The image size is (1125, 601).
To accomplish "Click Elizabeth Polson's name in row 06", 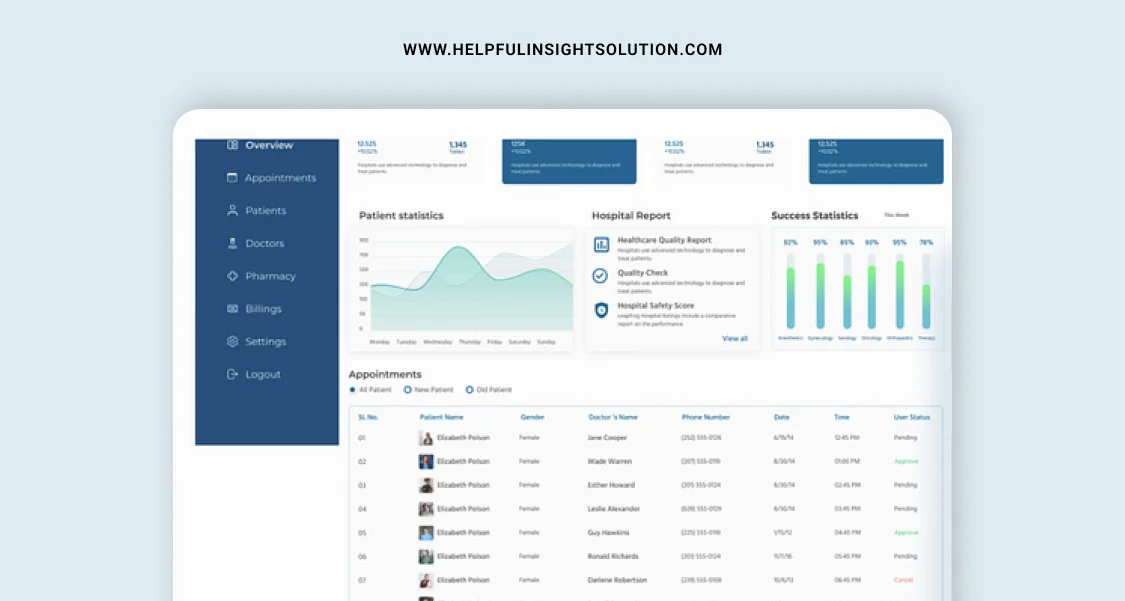I will 463,556.
